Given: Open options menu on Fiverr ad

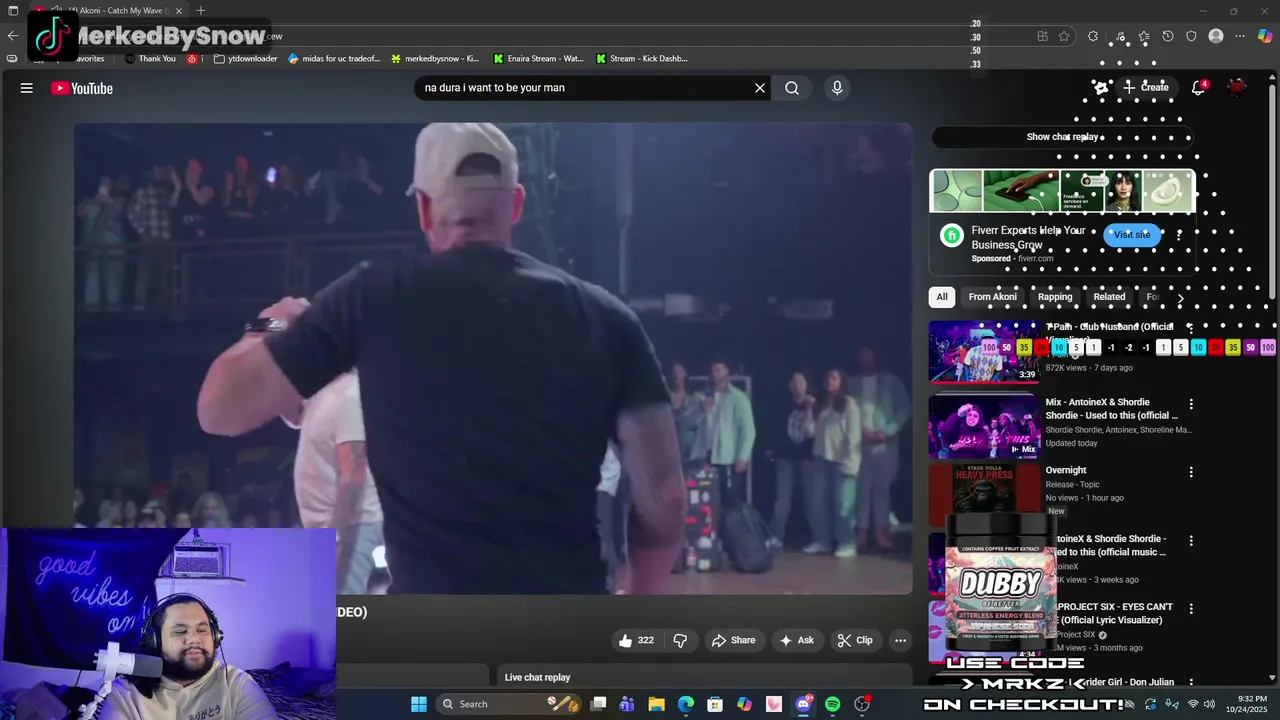Looking at the screenshot, I should click(1179, 235).
